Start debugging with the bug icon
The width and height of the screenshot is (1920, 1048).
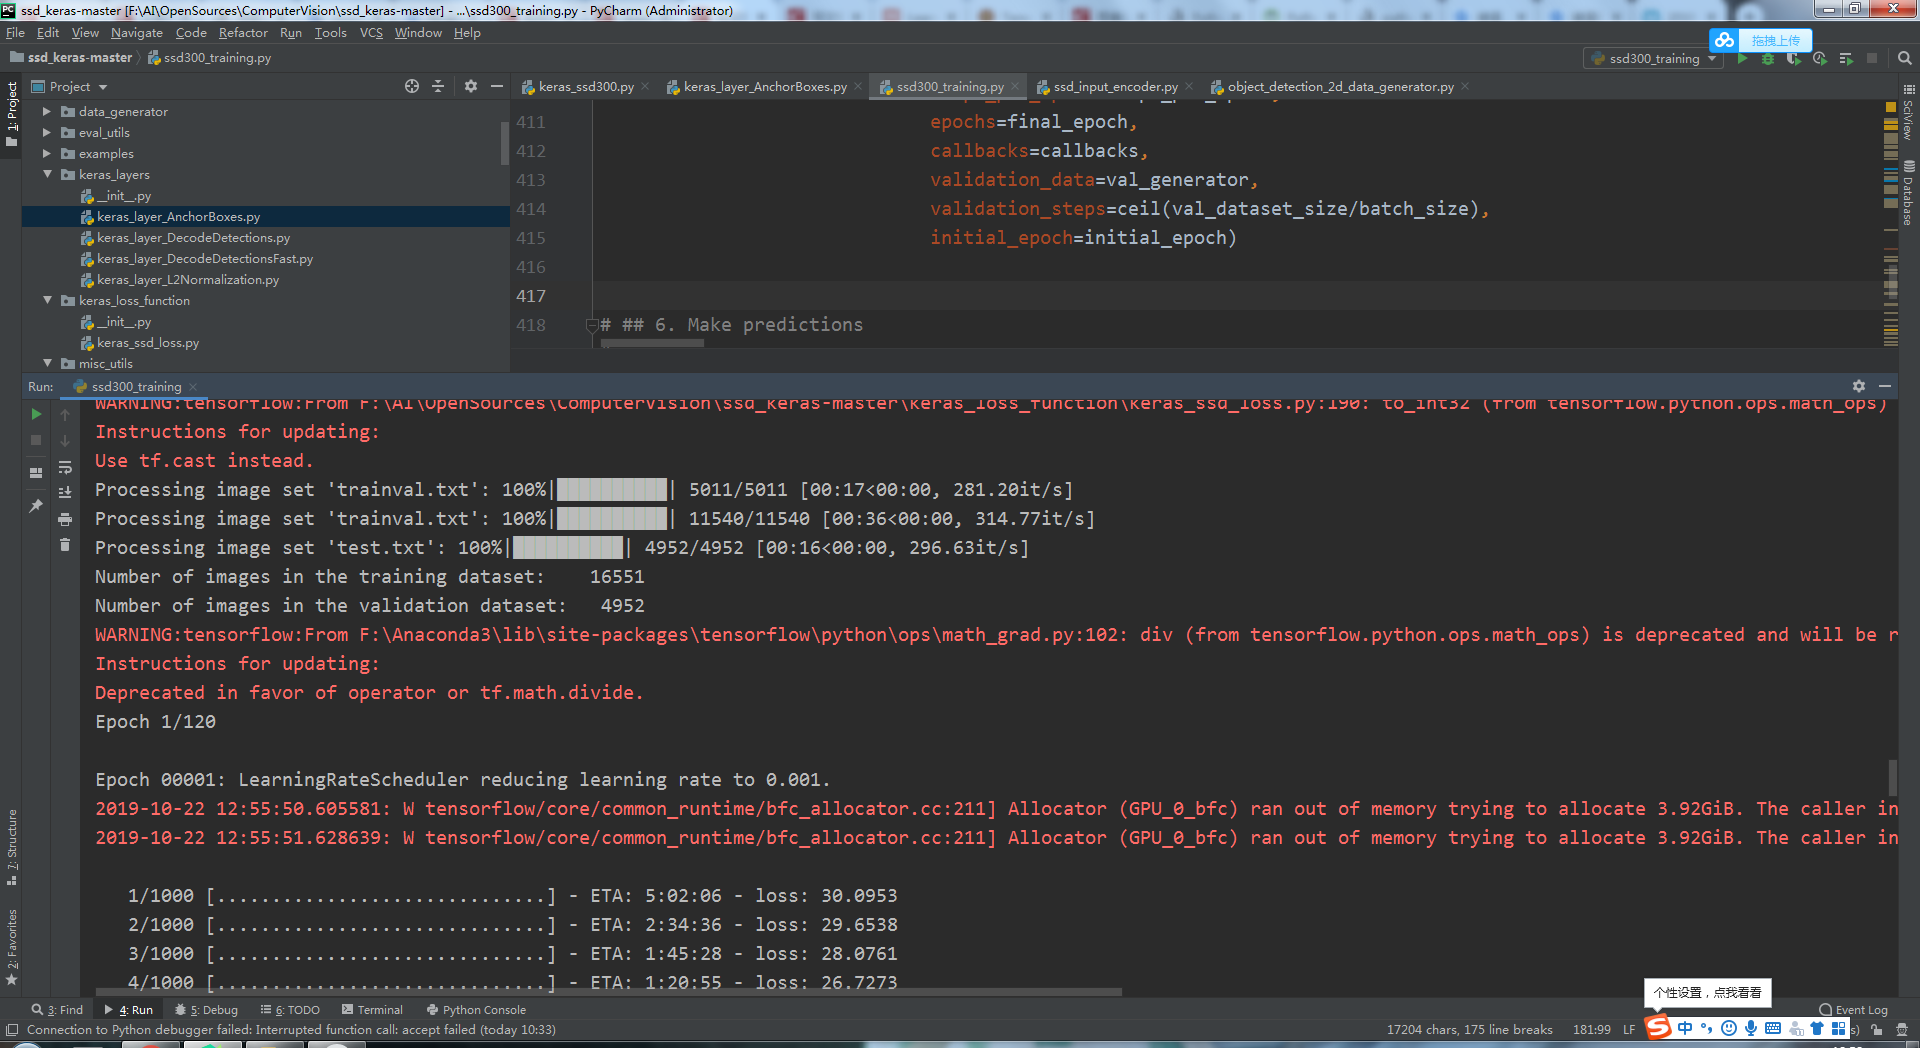pyautogui.click(x=1768, y=59)
